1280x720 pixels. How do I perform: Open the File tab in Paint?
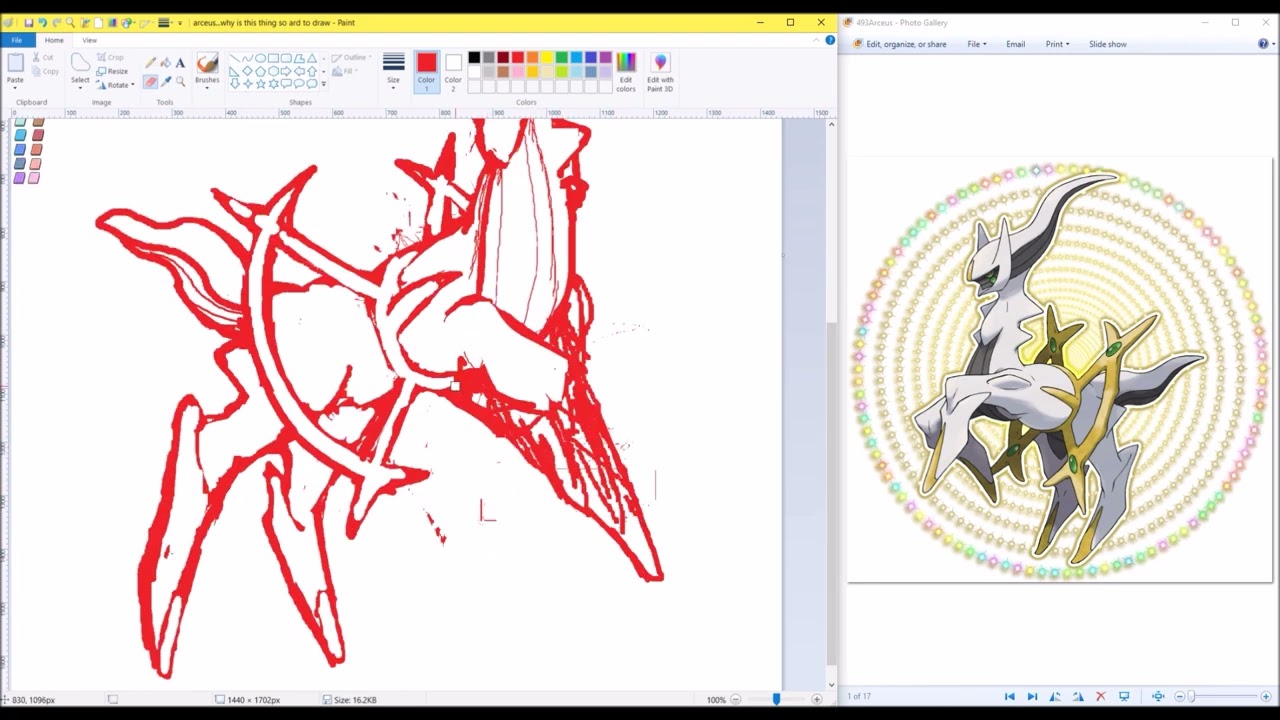coord(17,40)
